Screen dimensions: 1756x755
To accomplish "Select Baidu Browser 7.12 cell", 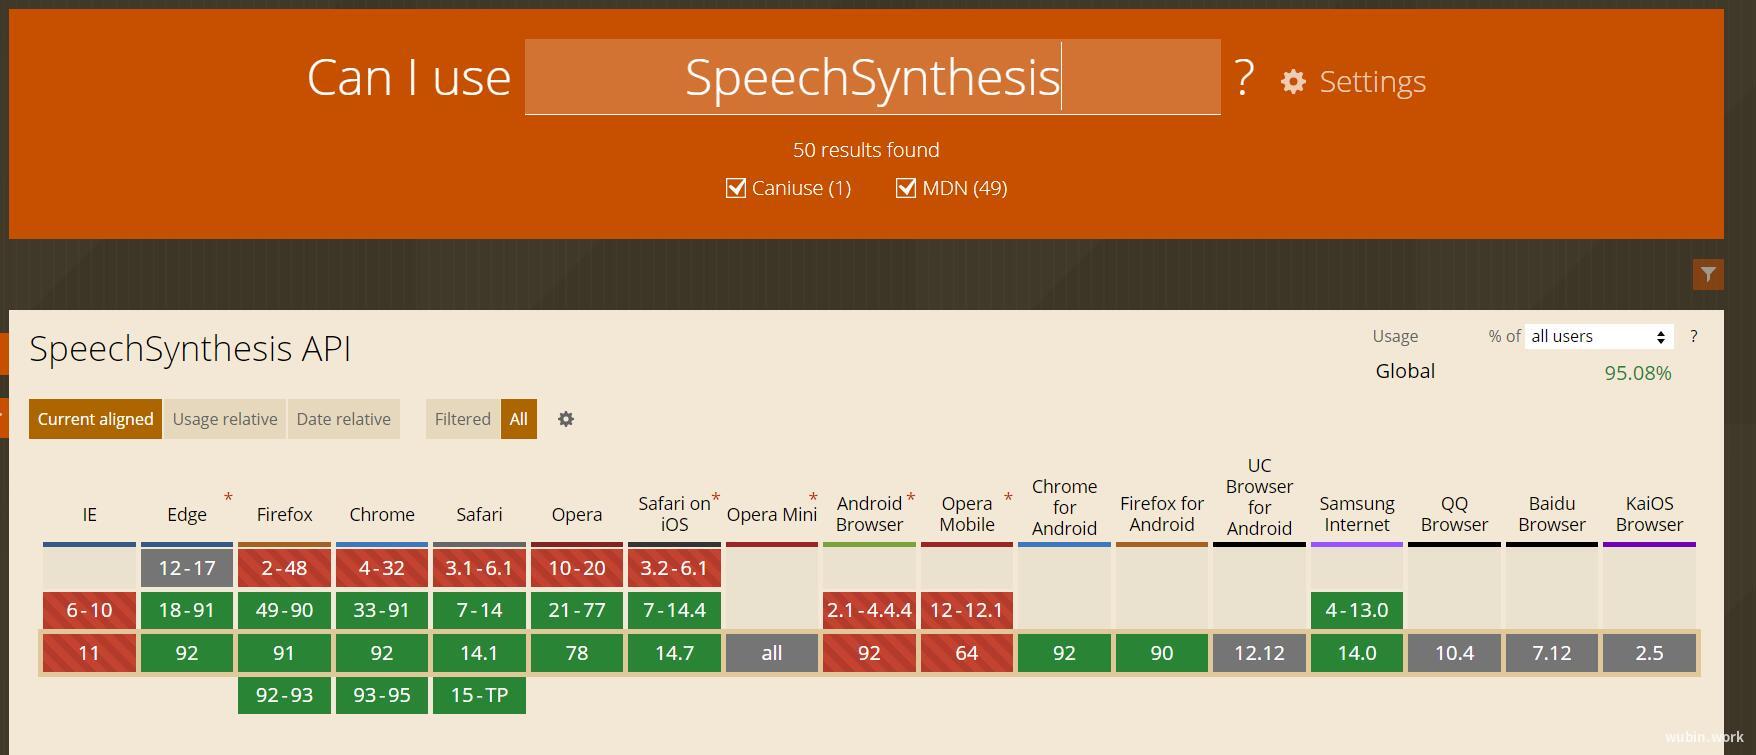I will 1552,653.
